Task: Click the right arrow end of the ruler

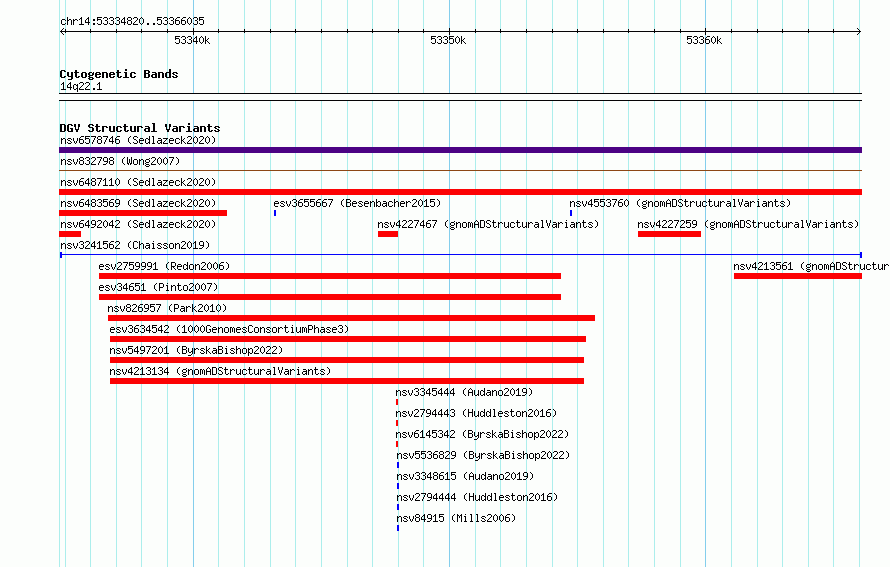Action: tap(859, 32)
